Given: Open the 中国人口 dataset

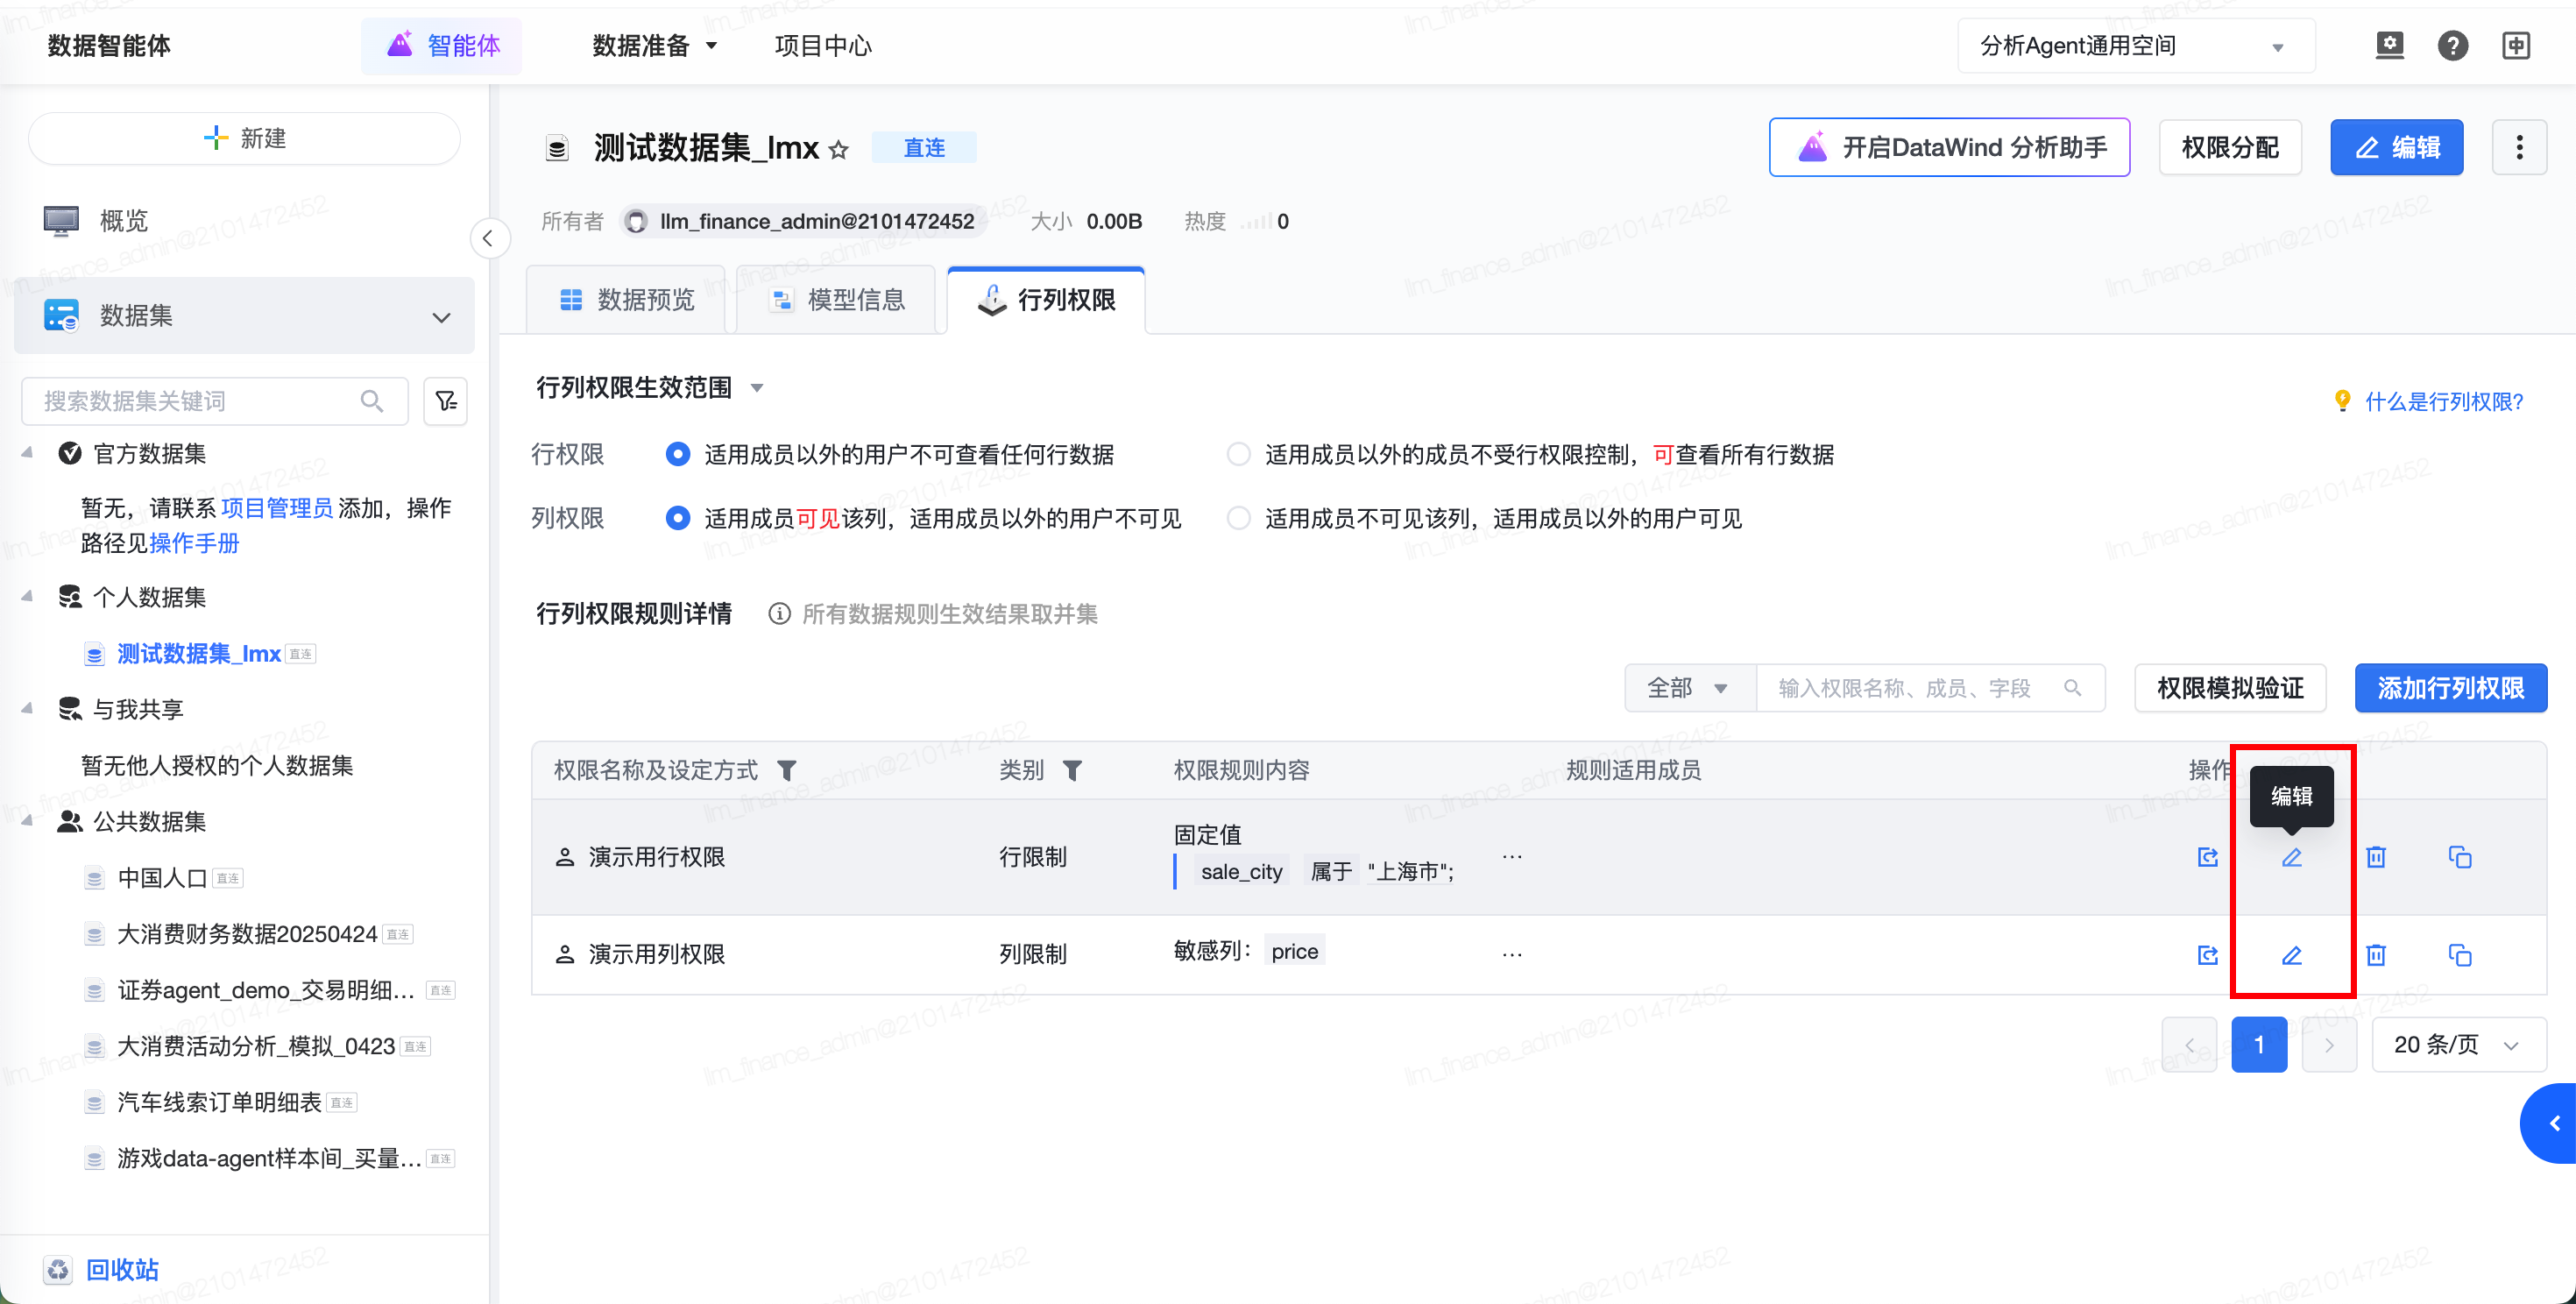Looking at the screenshot, I should (x=162, y=878).
